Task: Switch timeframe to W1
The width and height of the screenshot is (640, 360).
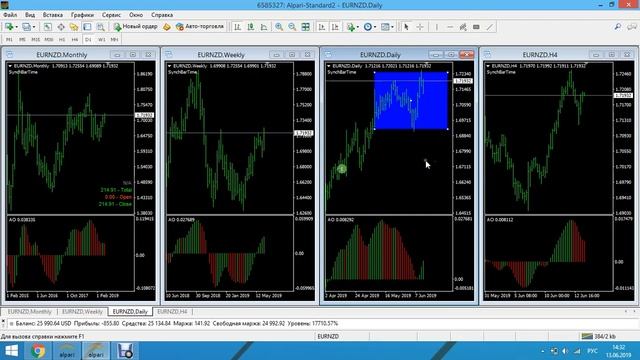Action: (101, 40)
